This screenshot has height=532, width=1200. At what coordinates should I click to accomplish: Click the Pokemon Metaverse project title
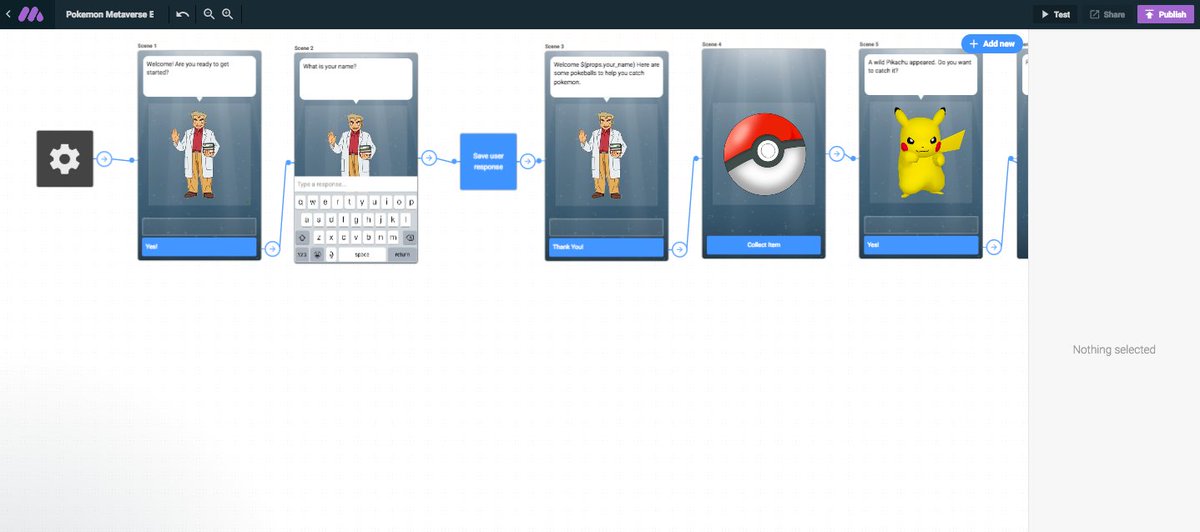(x=110, y=15)
